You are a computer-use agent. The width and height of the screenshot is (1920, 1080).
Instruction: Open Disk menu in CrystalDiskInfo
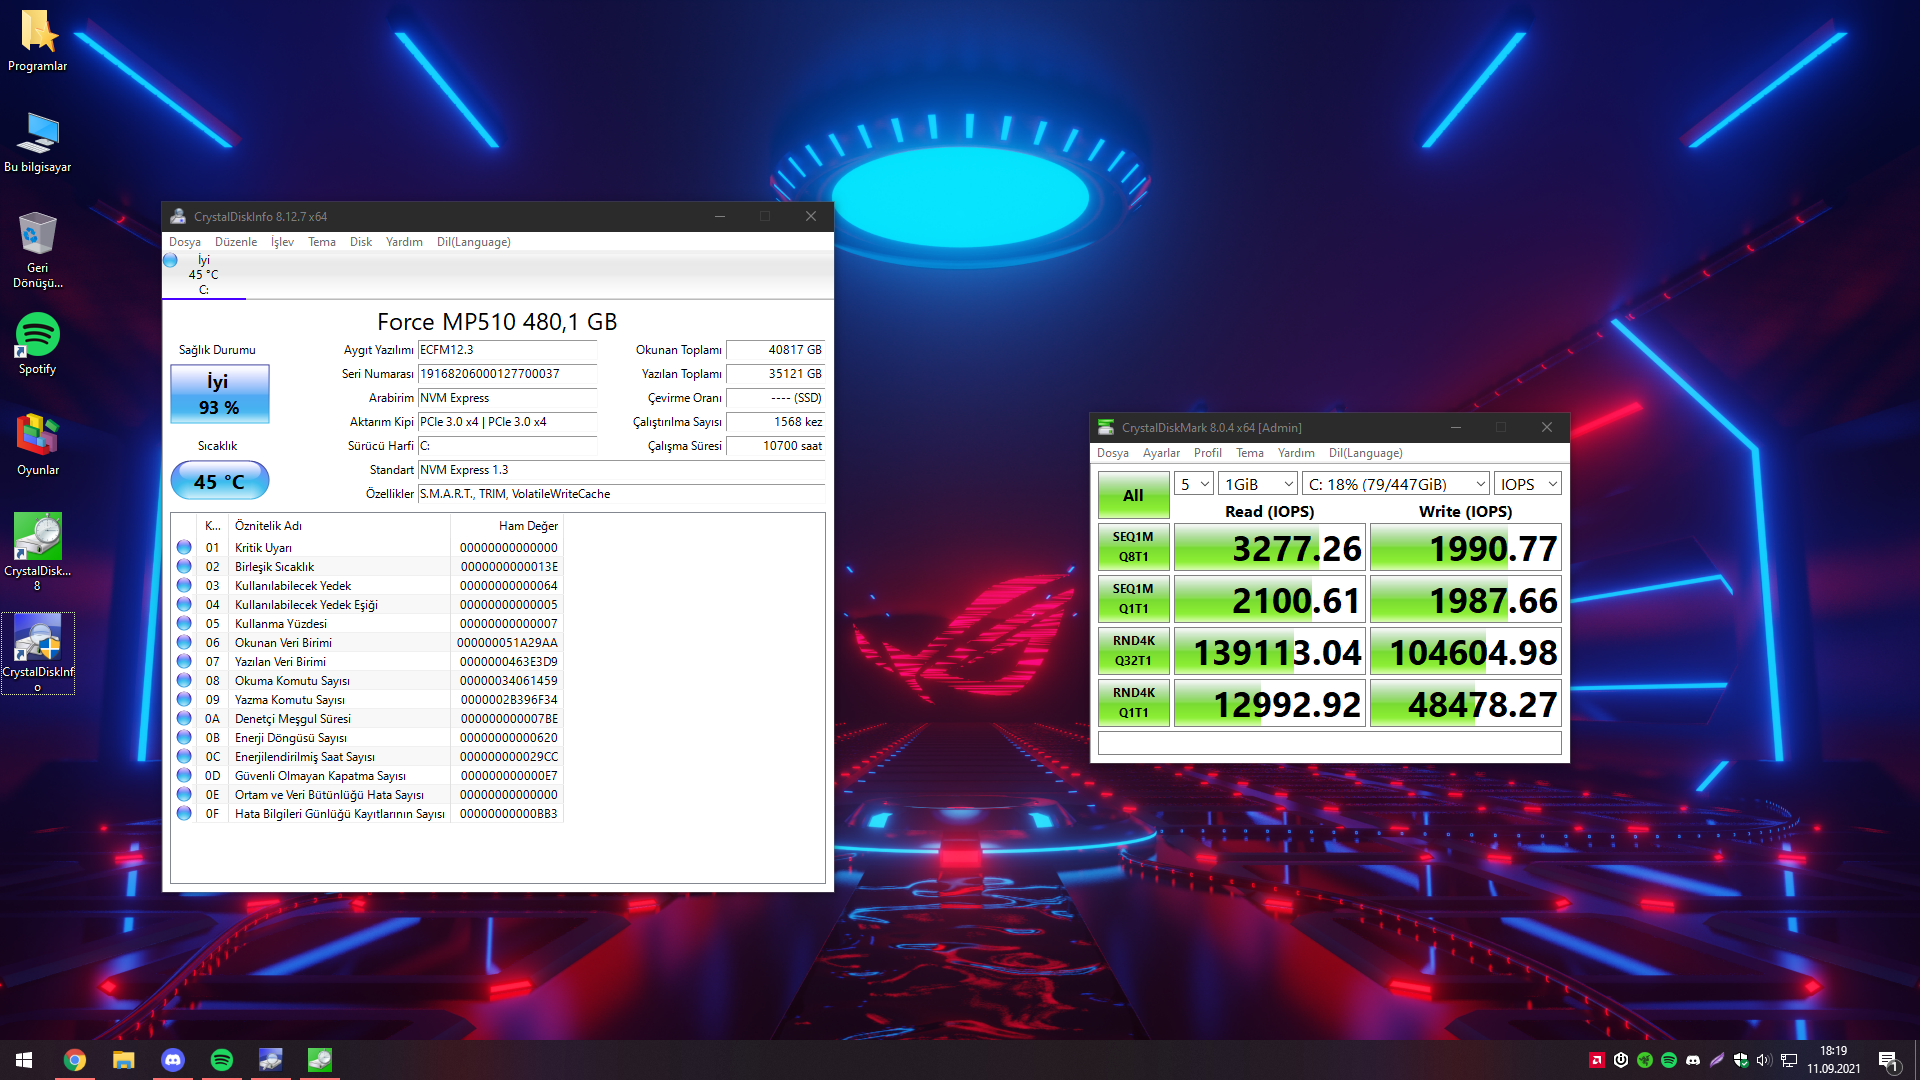click(361, 242)
